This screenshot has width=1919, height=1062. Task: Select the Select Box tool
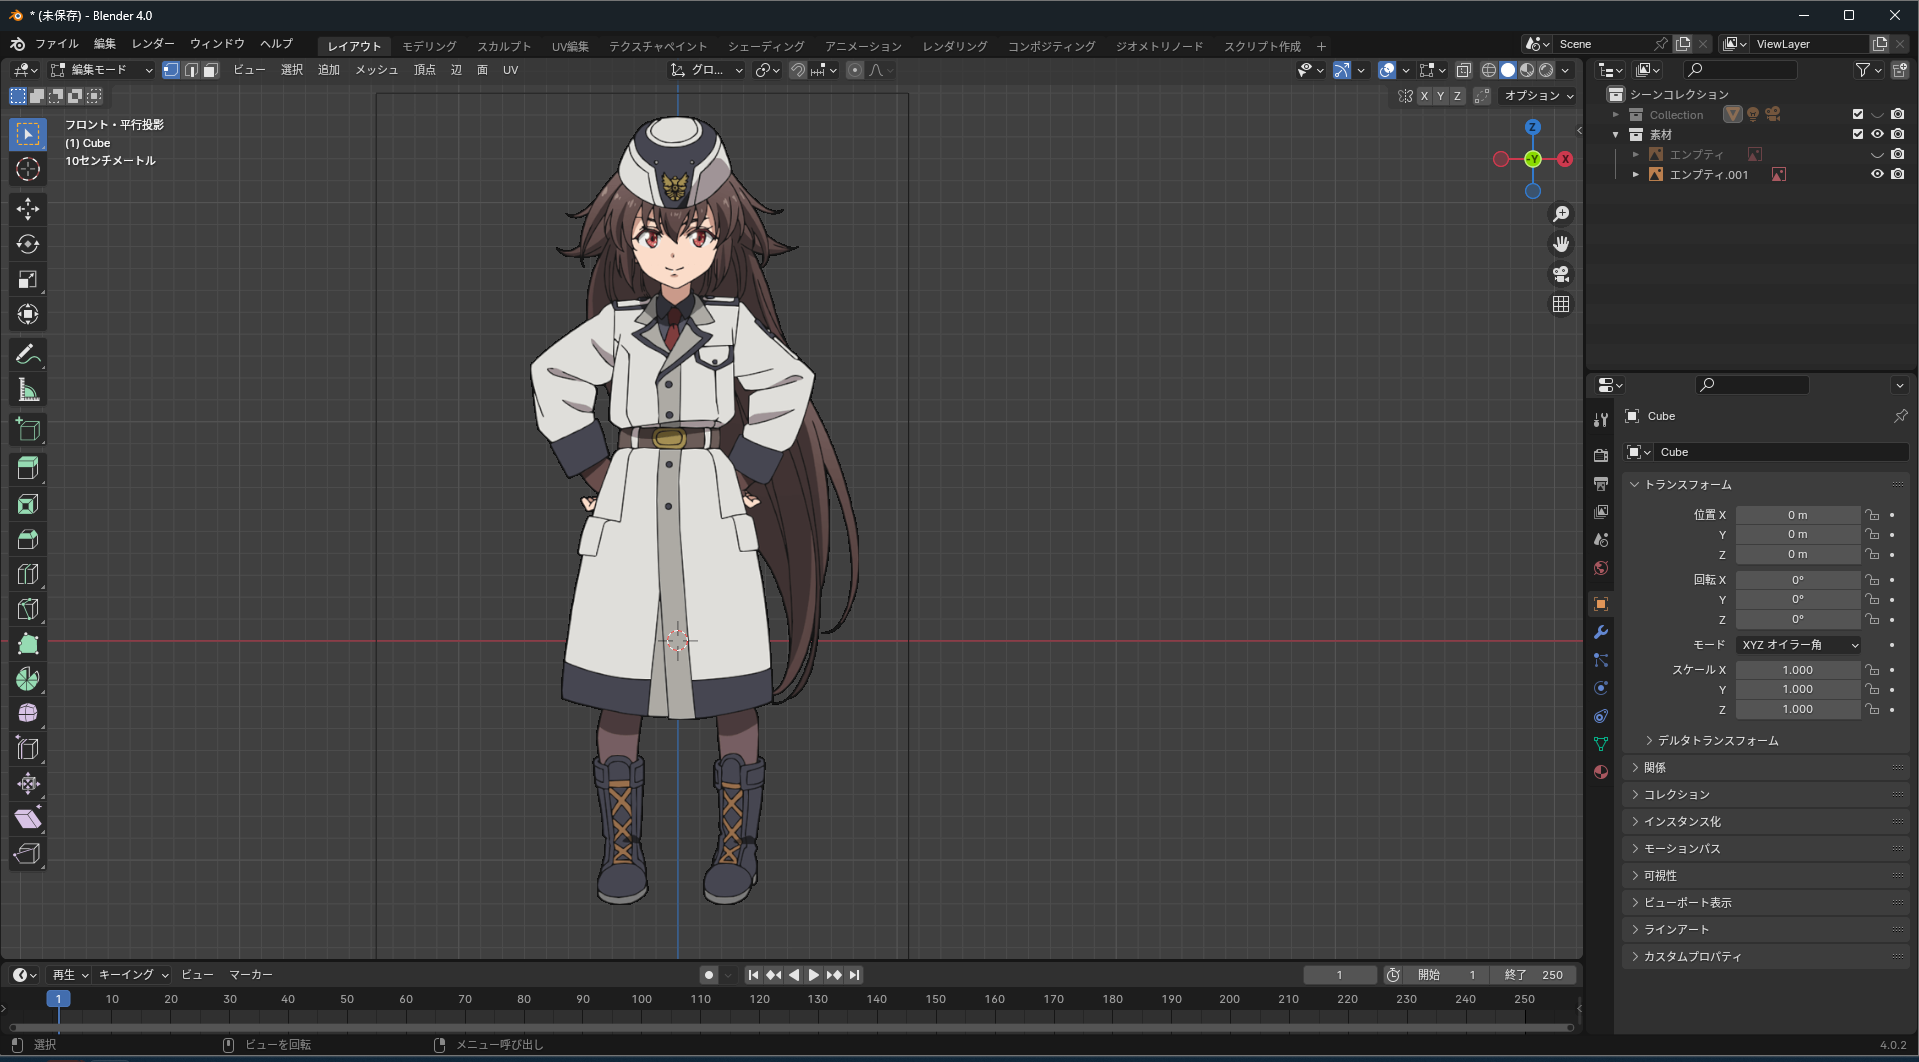pyautogui.click(x=28, y=134)
